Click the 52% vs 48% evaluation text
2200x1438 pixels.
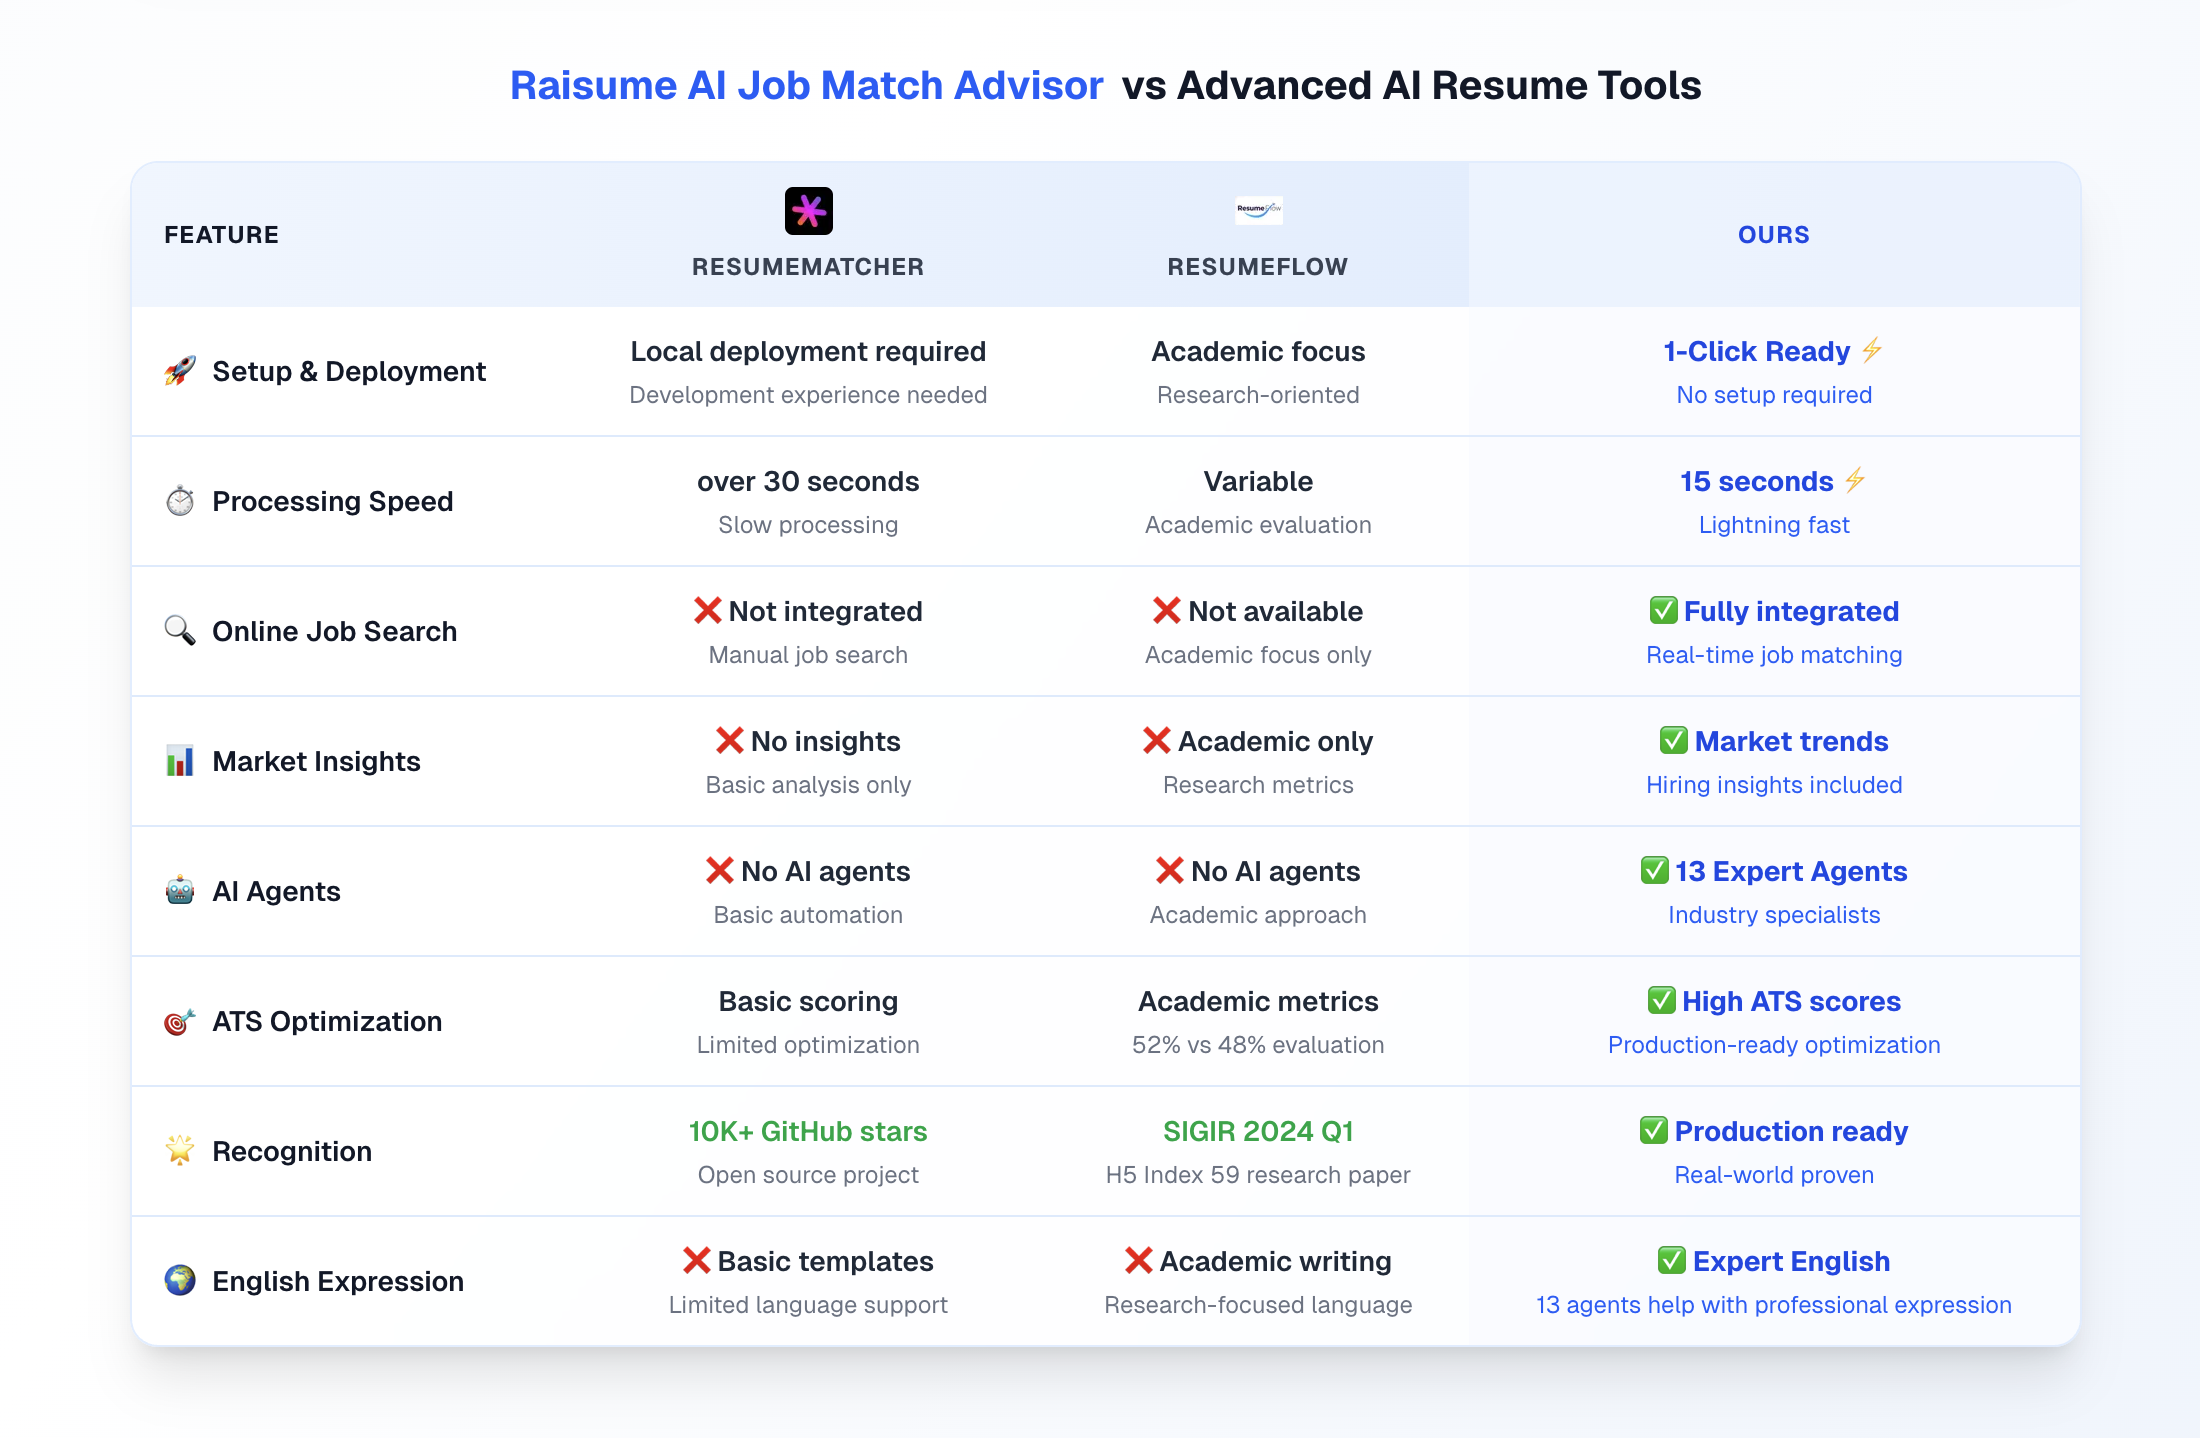point(1258,1045)
